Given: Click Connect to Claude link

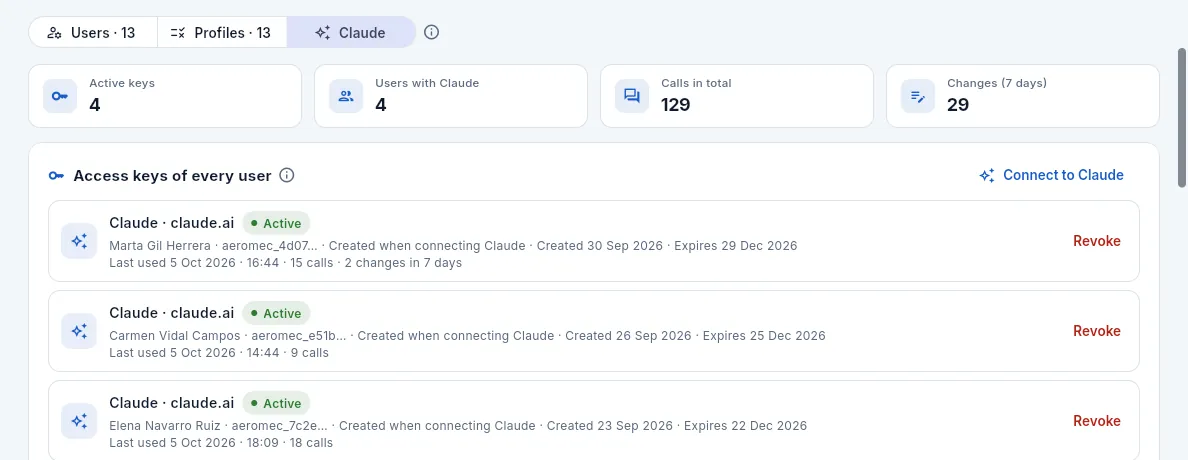Looking at the screenshot, I should coord(1051,175).
